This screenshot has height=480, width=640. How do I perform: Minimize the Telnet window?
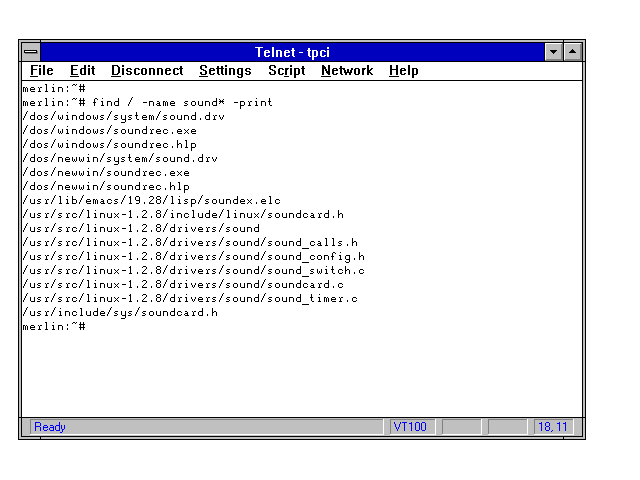point(554,52)
